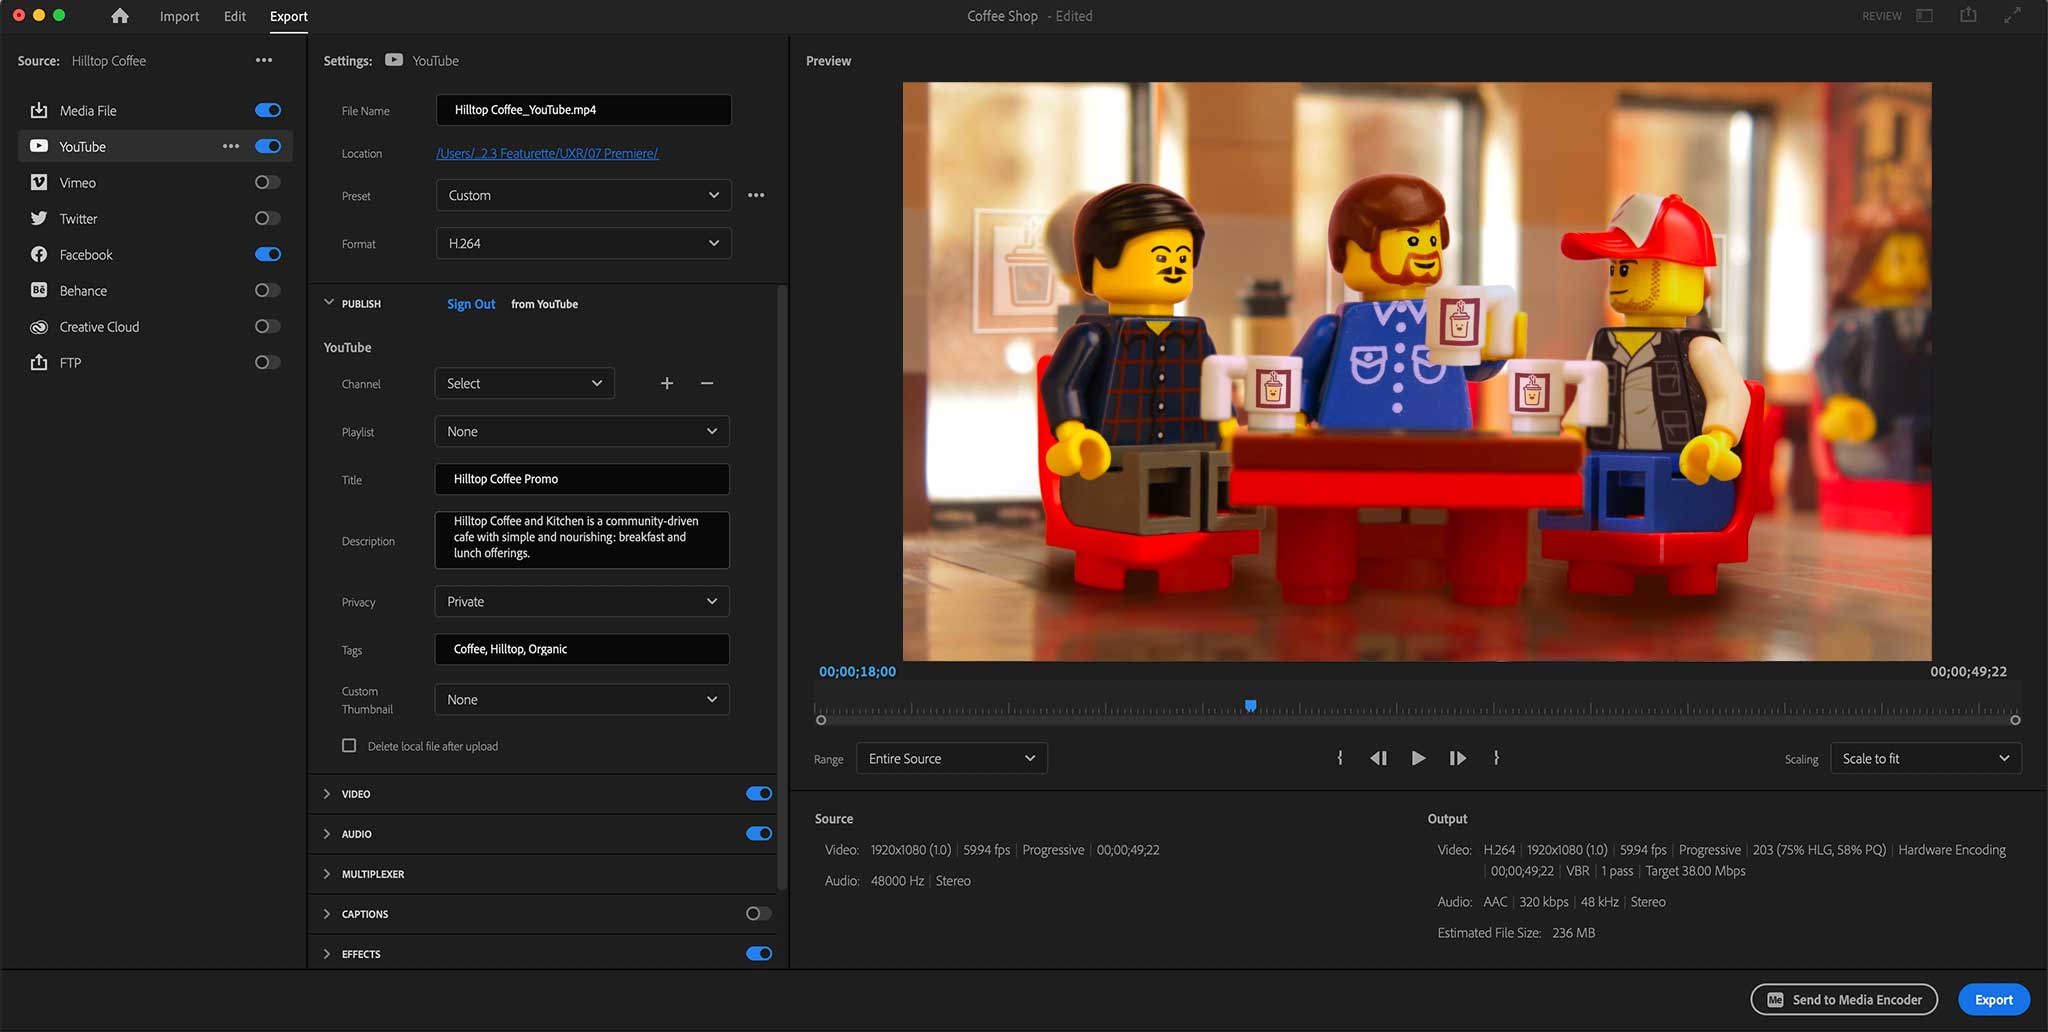Screen dimensions: 2048x1032
Task: Expand the VIDEO section
Action: click(327, 793)
